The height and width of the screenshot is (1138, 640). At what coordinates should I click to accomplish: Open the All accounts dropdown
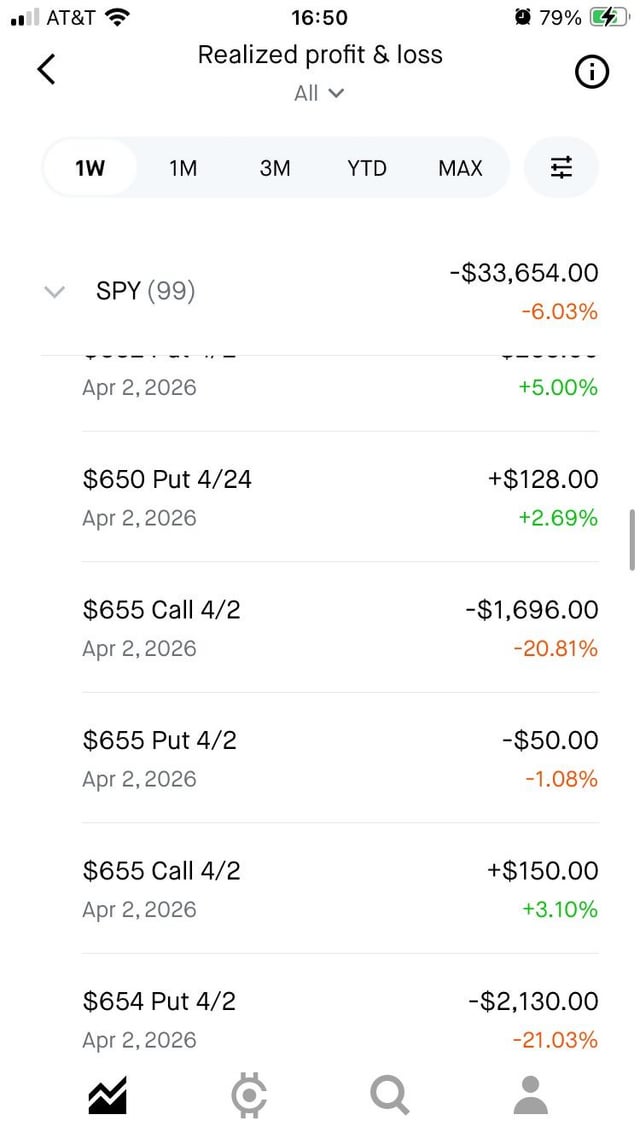pos(319,93)
